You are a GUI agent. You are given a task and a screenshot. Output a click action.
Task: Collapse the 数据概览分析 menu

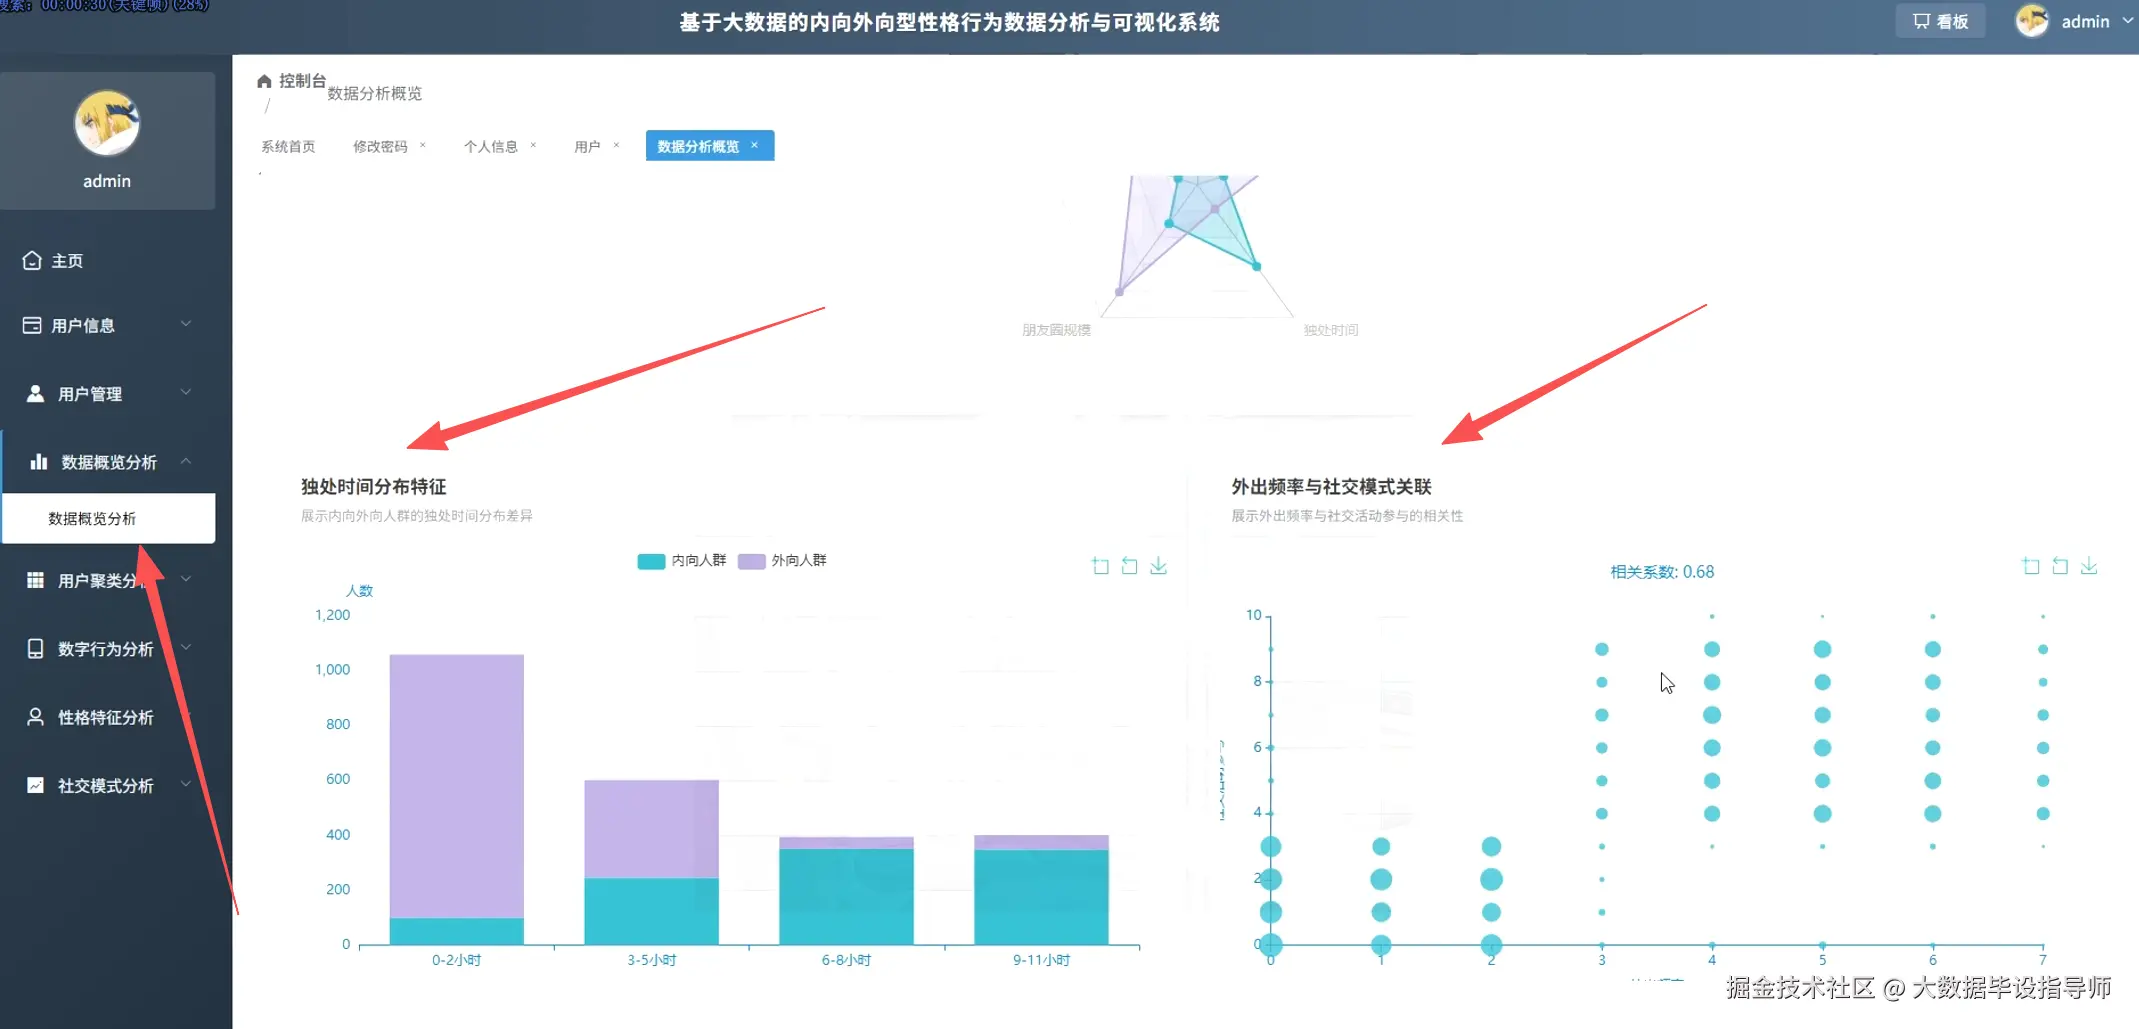click(110, 461)
